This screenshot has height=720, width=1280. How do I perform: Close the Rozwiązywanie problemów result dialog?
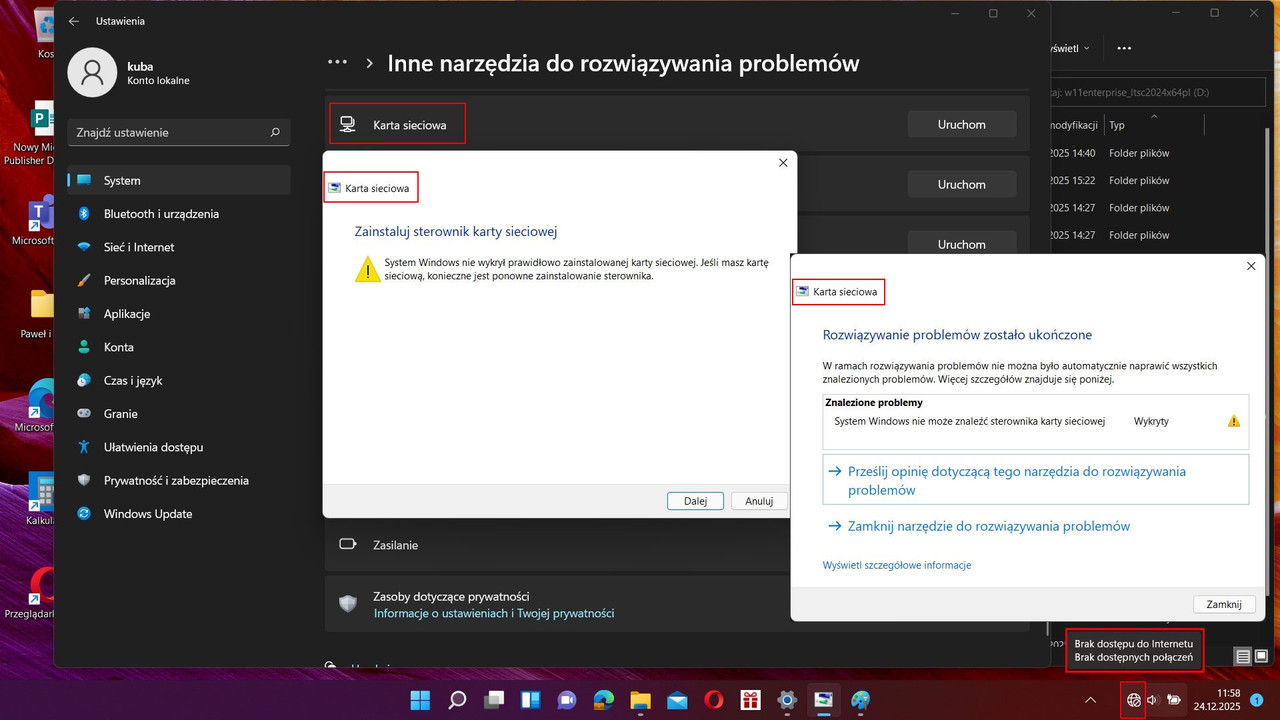pyautogui.click(x=1251, y=266)
